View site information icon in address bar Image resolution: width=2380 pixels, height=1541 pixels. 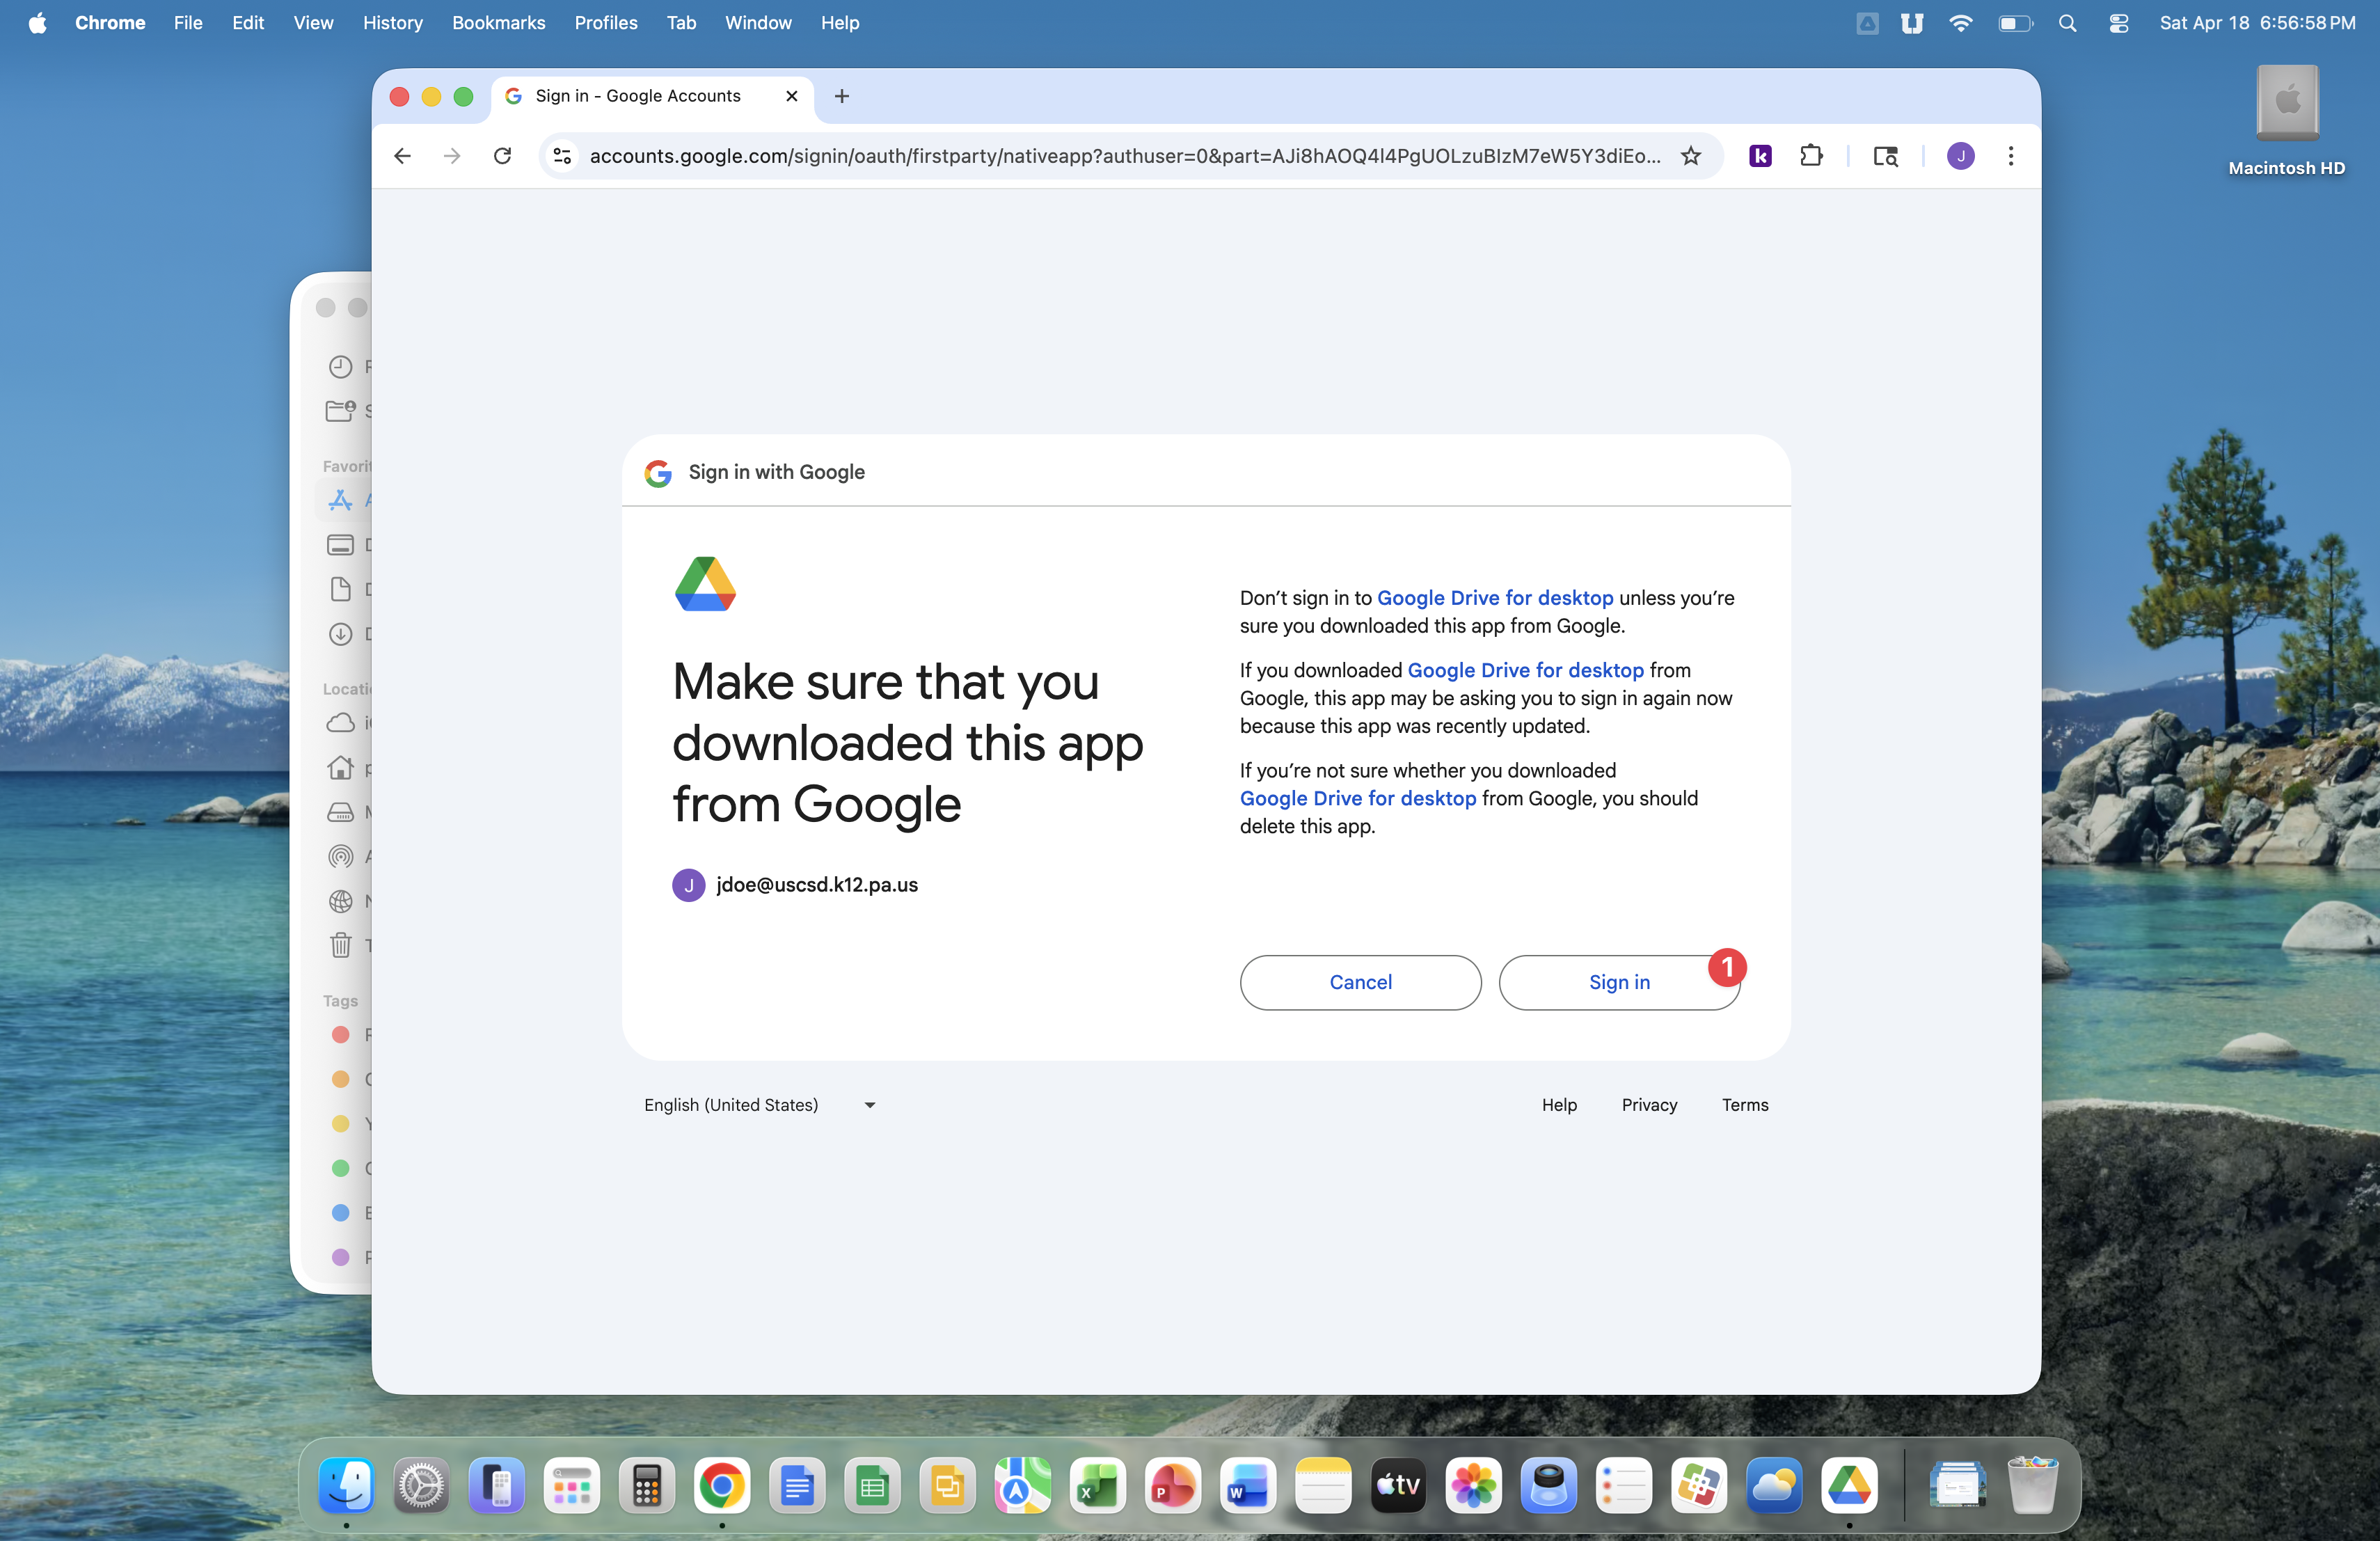(x=563, y=156)
